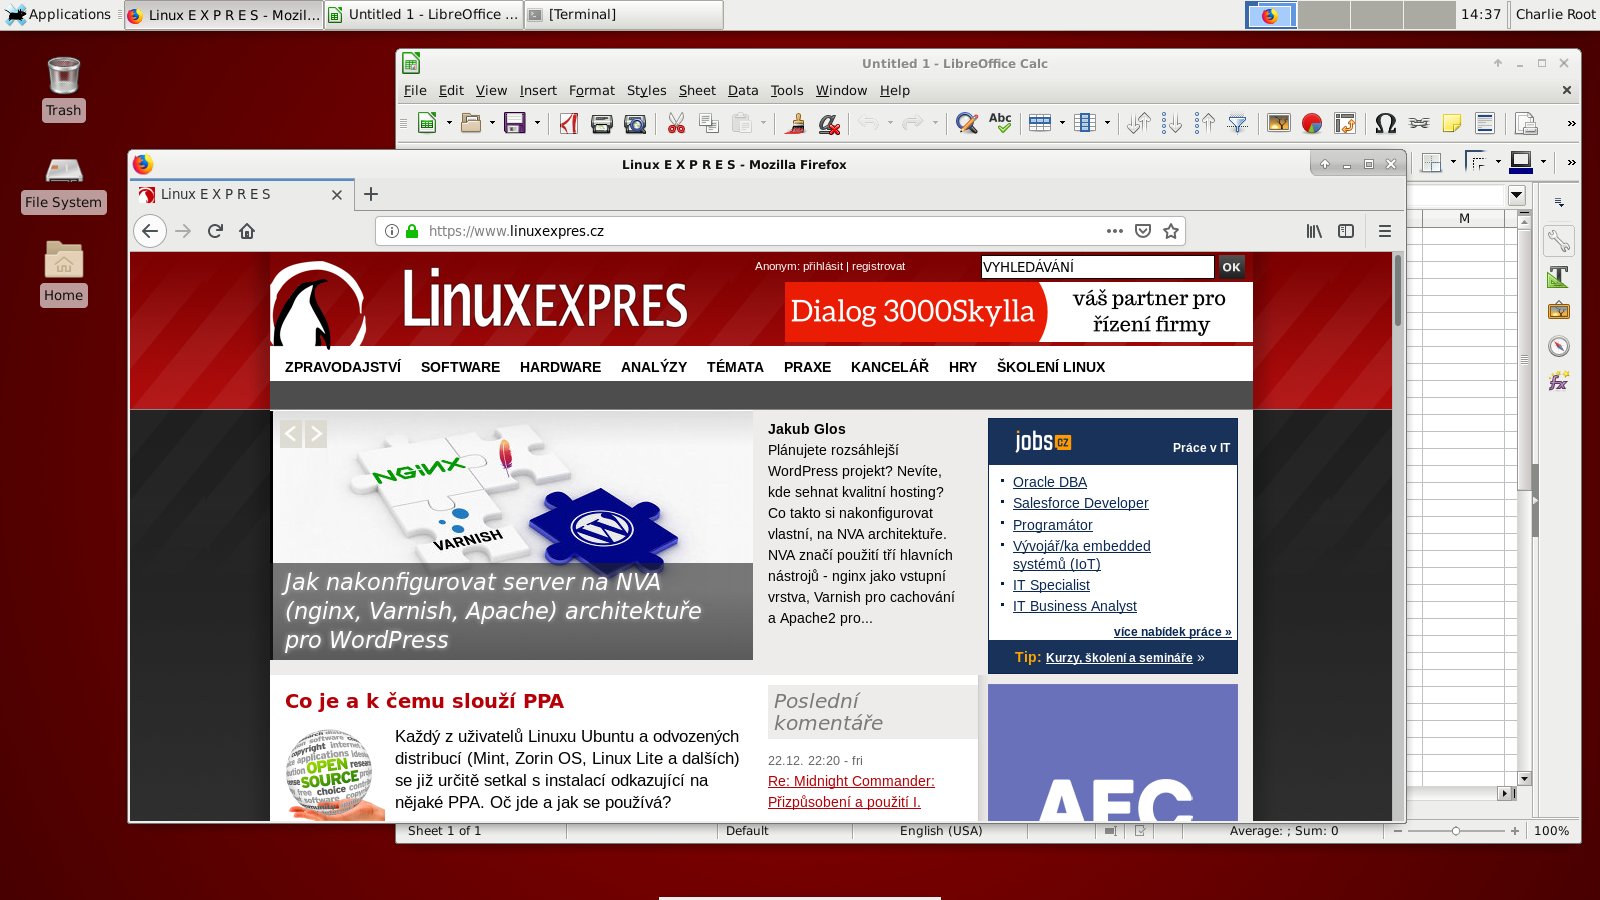Click the New spreadsheet icon in Calc toolbar
Viewport: 1600px width, 900px height.
tap(427, 123)
